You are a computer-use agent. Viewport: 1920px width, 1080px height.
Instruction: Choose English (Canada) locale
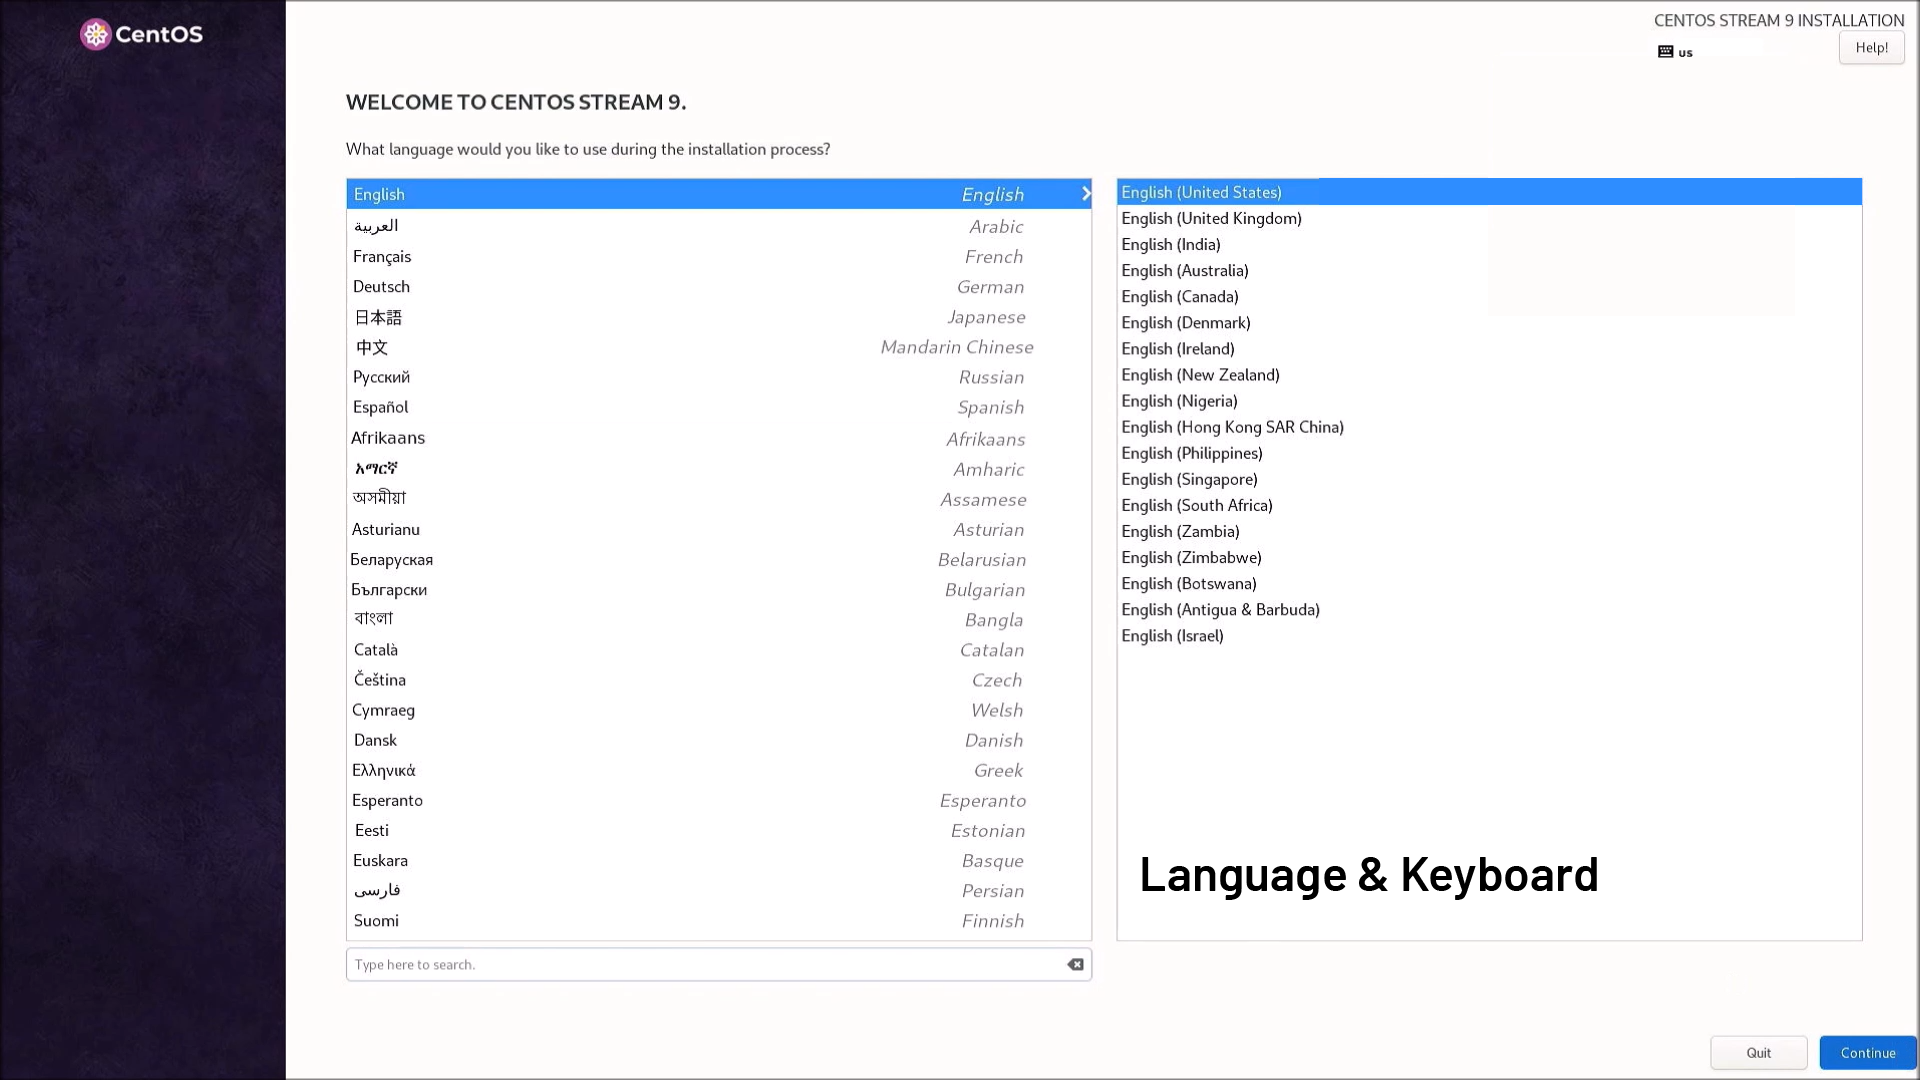[x=1180, y=296]
